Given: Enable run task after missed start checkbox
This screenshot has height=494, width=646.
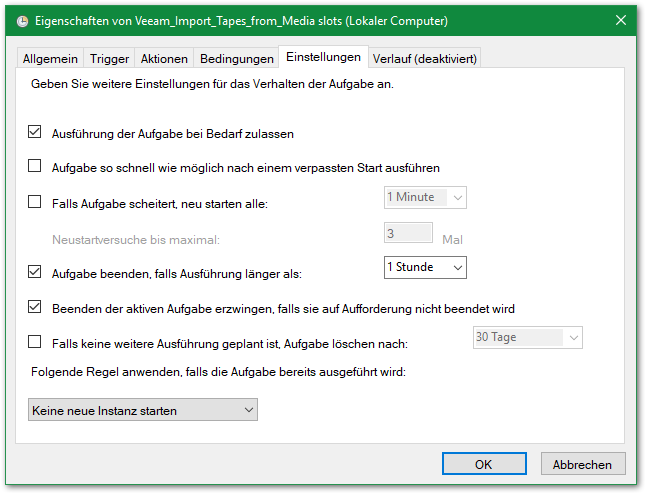Looking at the screenshot, I should tap(35, 166).
